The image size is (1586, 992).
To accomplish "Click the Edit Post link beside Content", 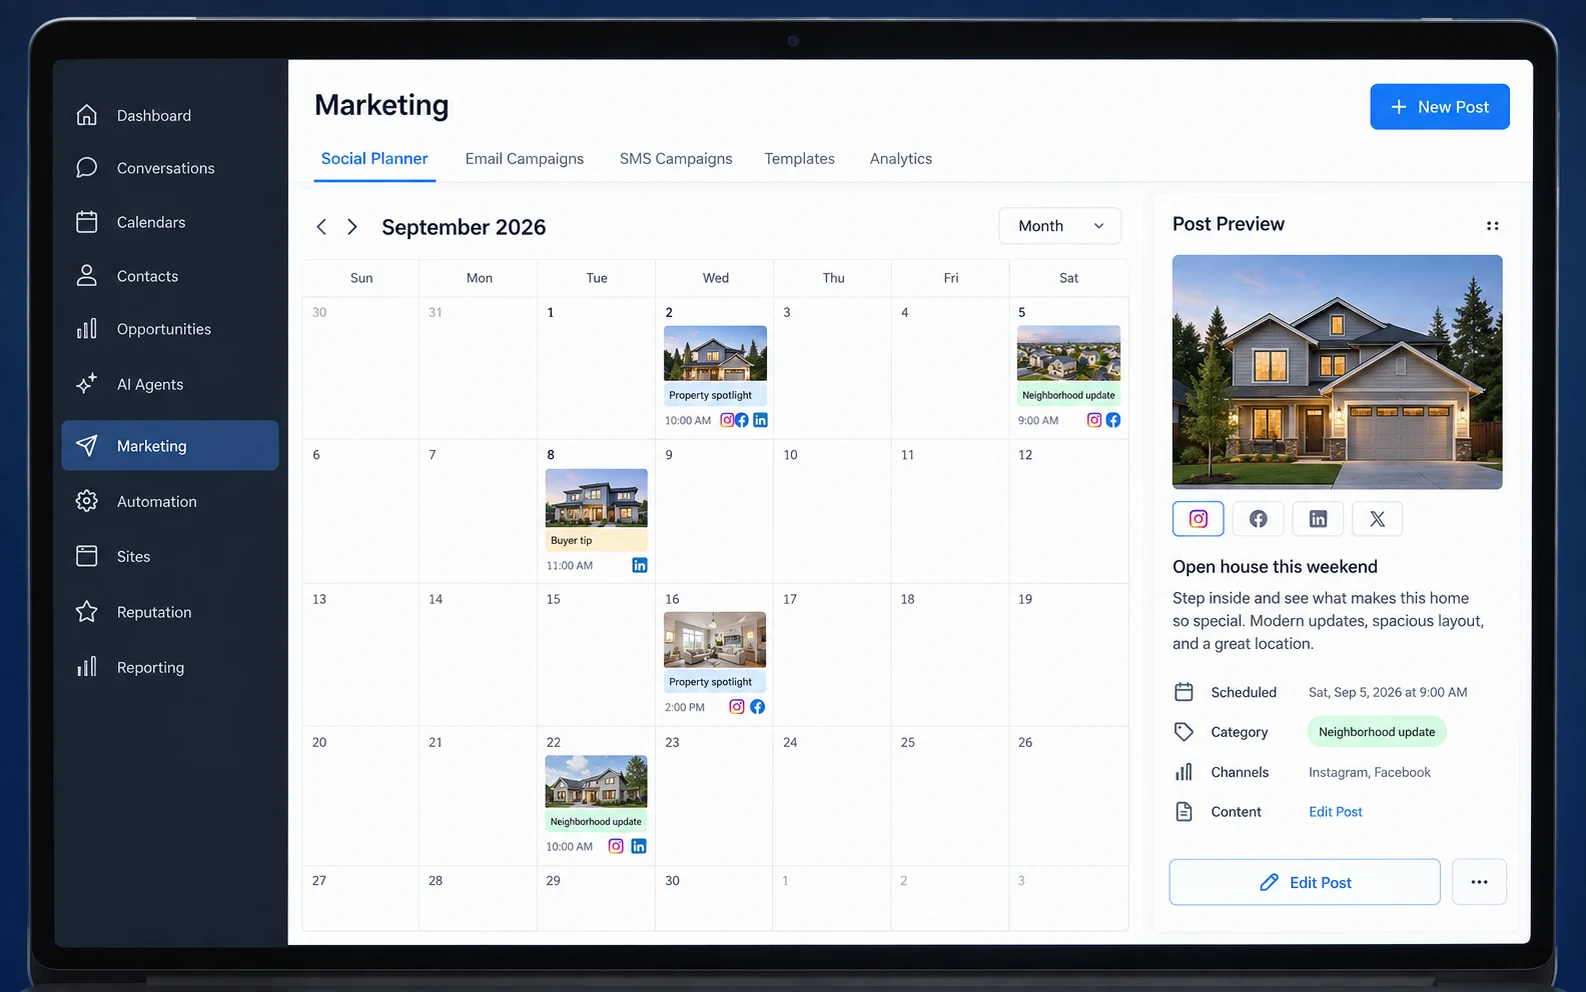I will point(1335,812).
